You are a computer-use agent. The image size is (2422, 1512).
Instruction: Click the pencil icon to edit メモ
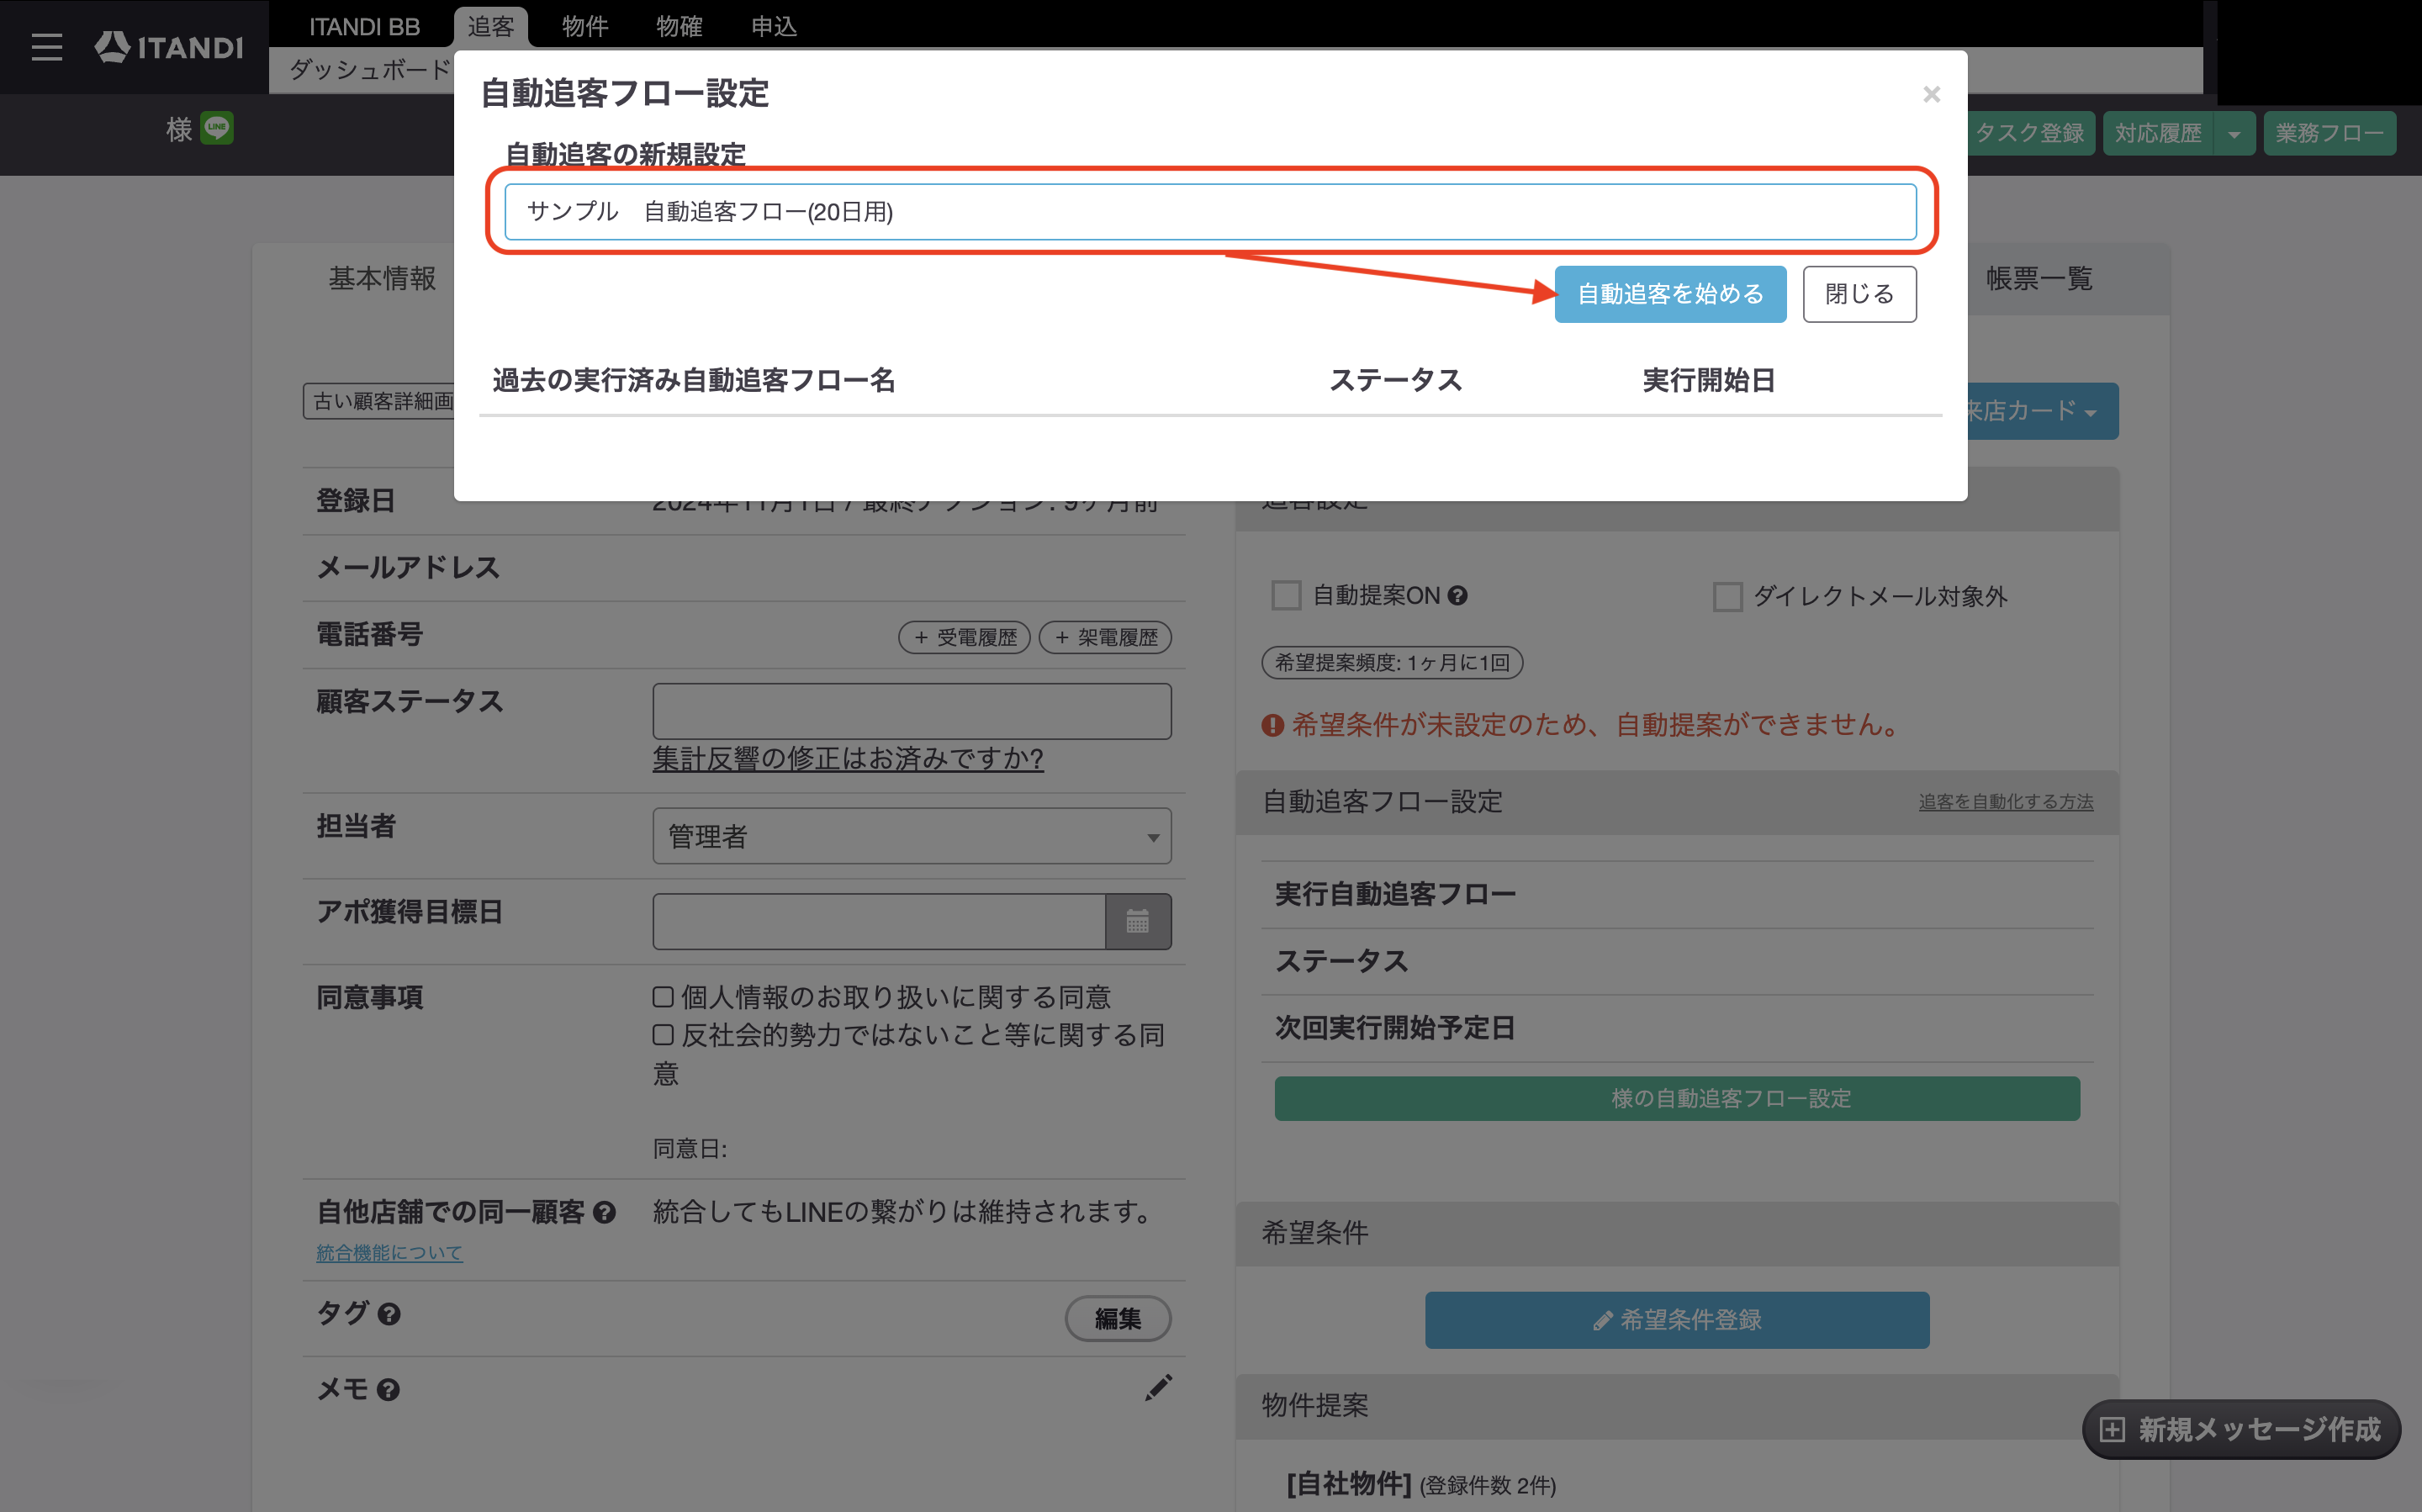click(1157, 1387)
